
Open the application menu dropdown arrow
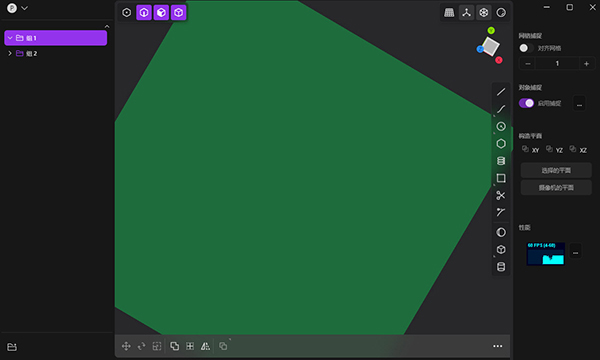pyautogui.click(x=24, y=8)
